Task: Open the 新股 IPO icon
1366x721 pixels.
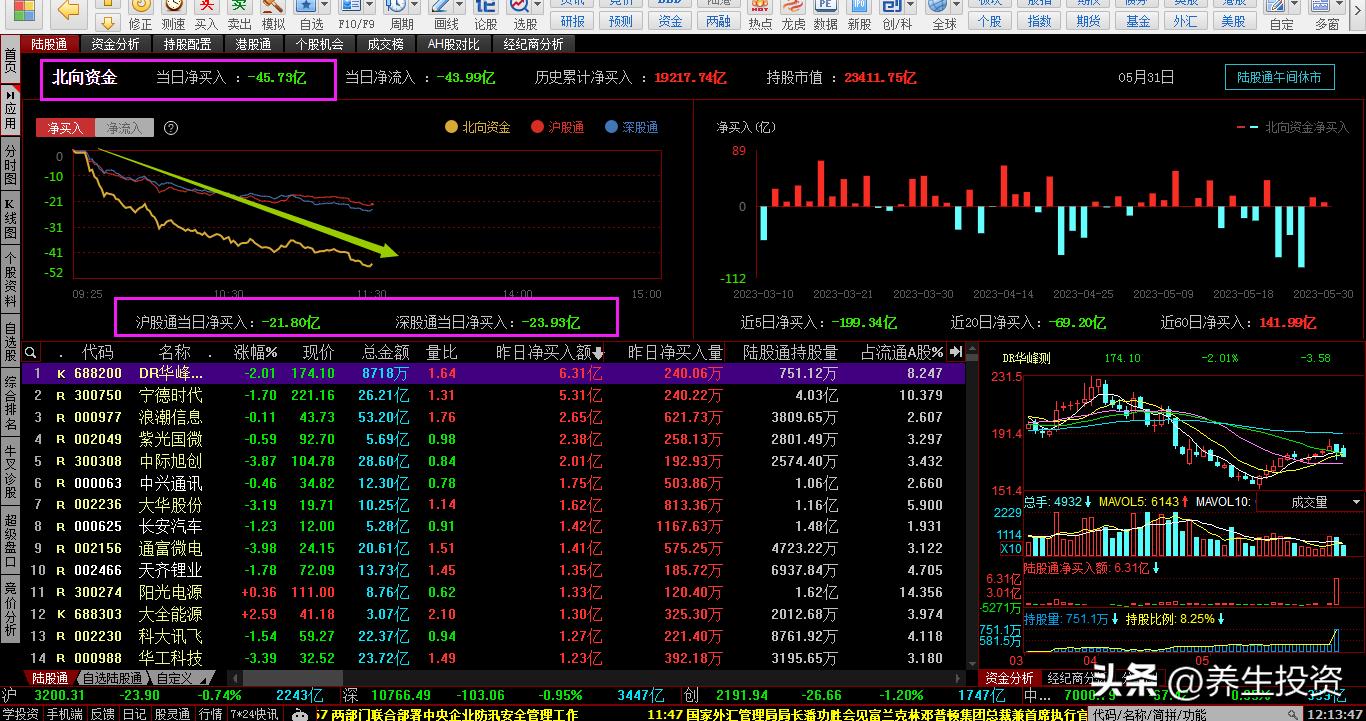Action: [x=859, y=15]
